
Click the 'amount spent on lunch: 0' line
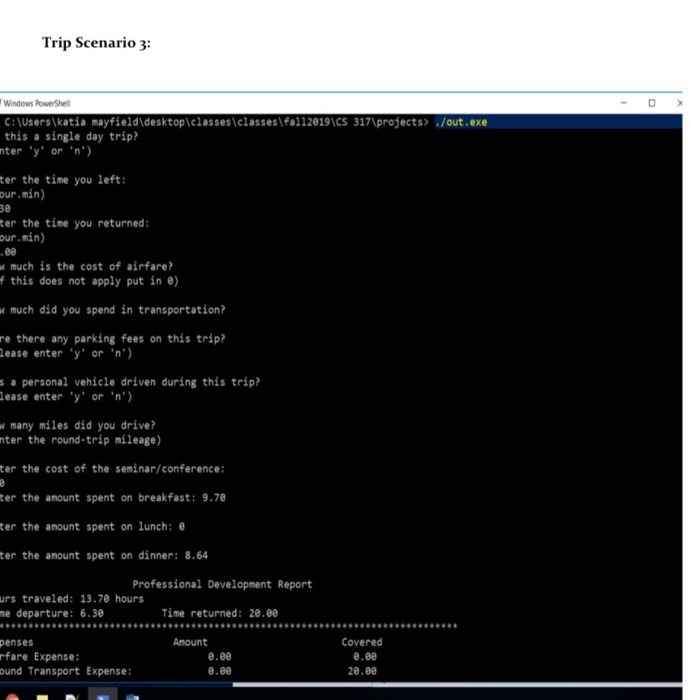(115, 527)
